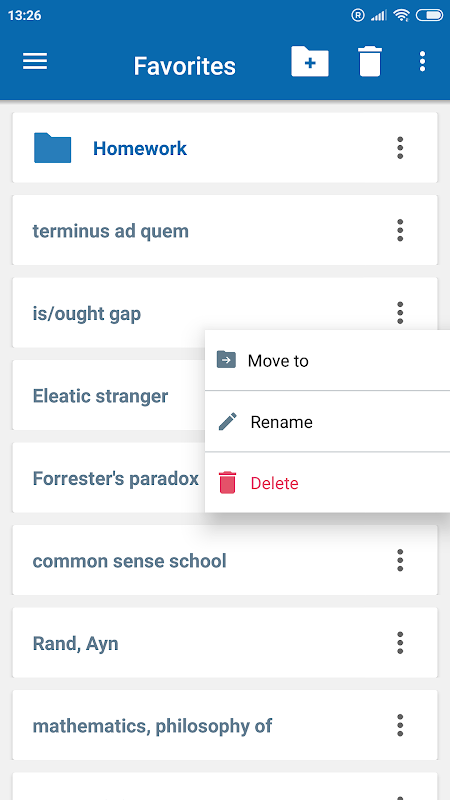Image resolution: width=450 pixels, height=800 pixels.
Task: Tap the new folder icon
Action: click(x=310, y=62)
